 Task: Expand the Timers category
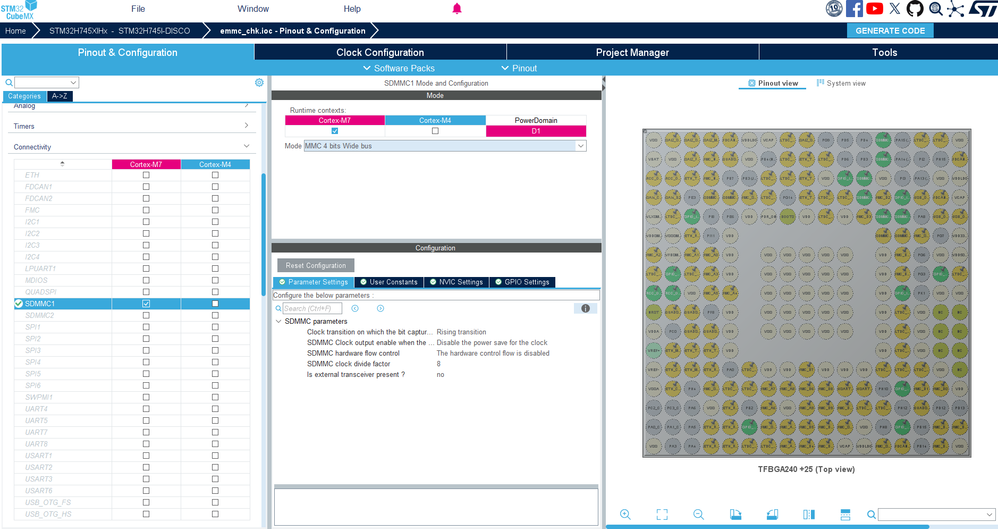click(246, 125)
